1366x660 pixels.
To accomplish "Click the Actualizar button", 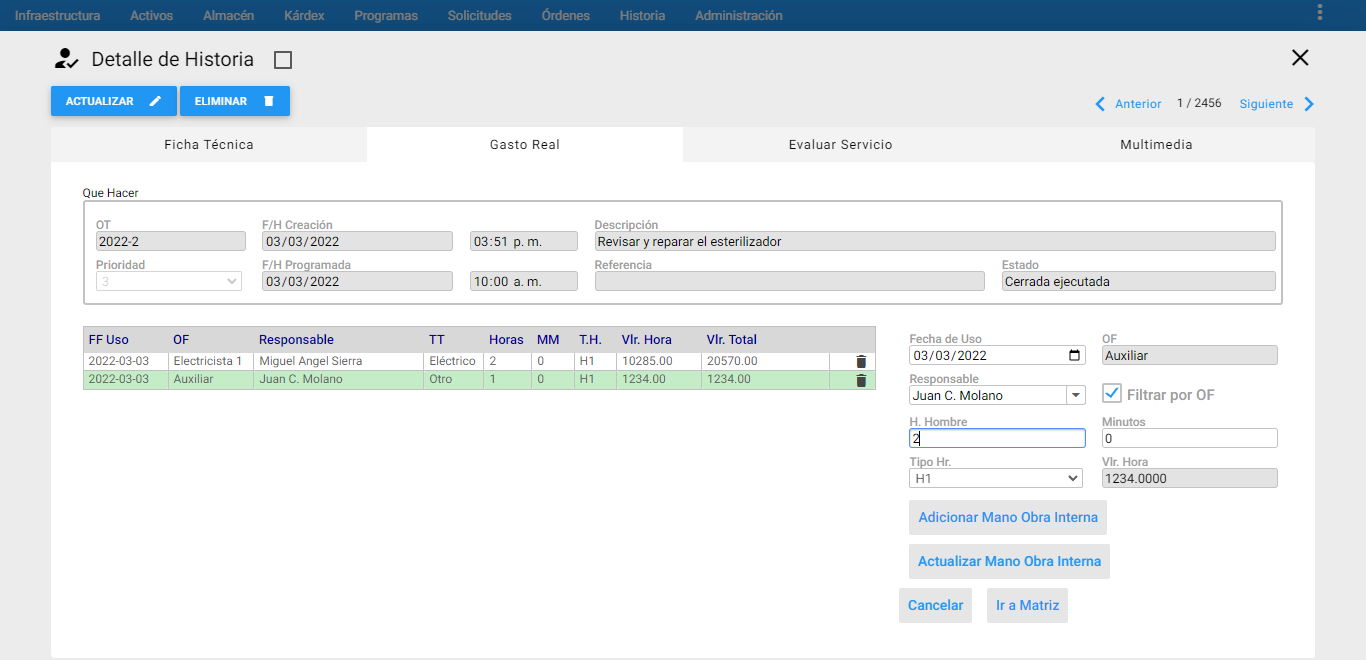I will pos(114,101).
